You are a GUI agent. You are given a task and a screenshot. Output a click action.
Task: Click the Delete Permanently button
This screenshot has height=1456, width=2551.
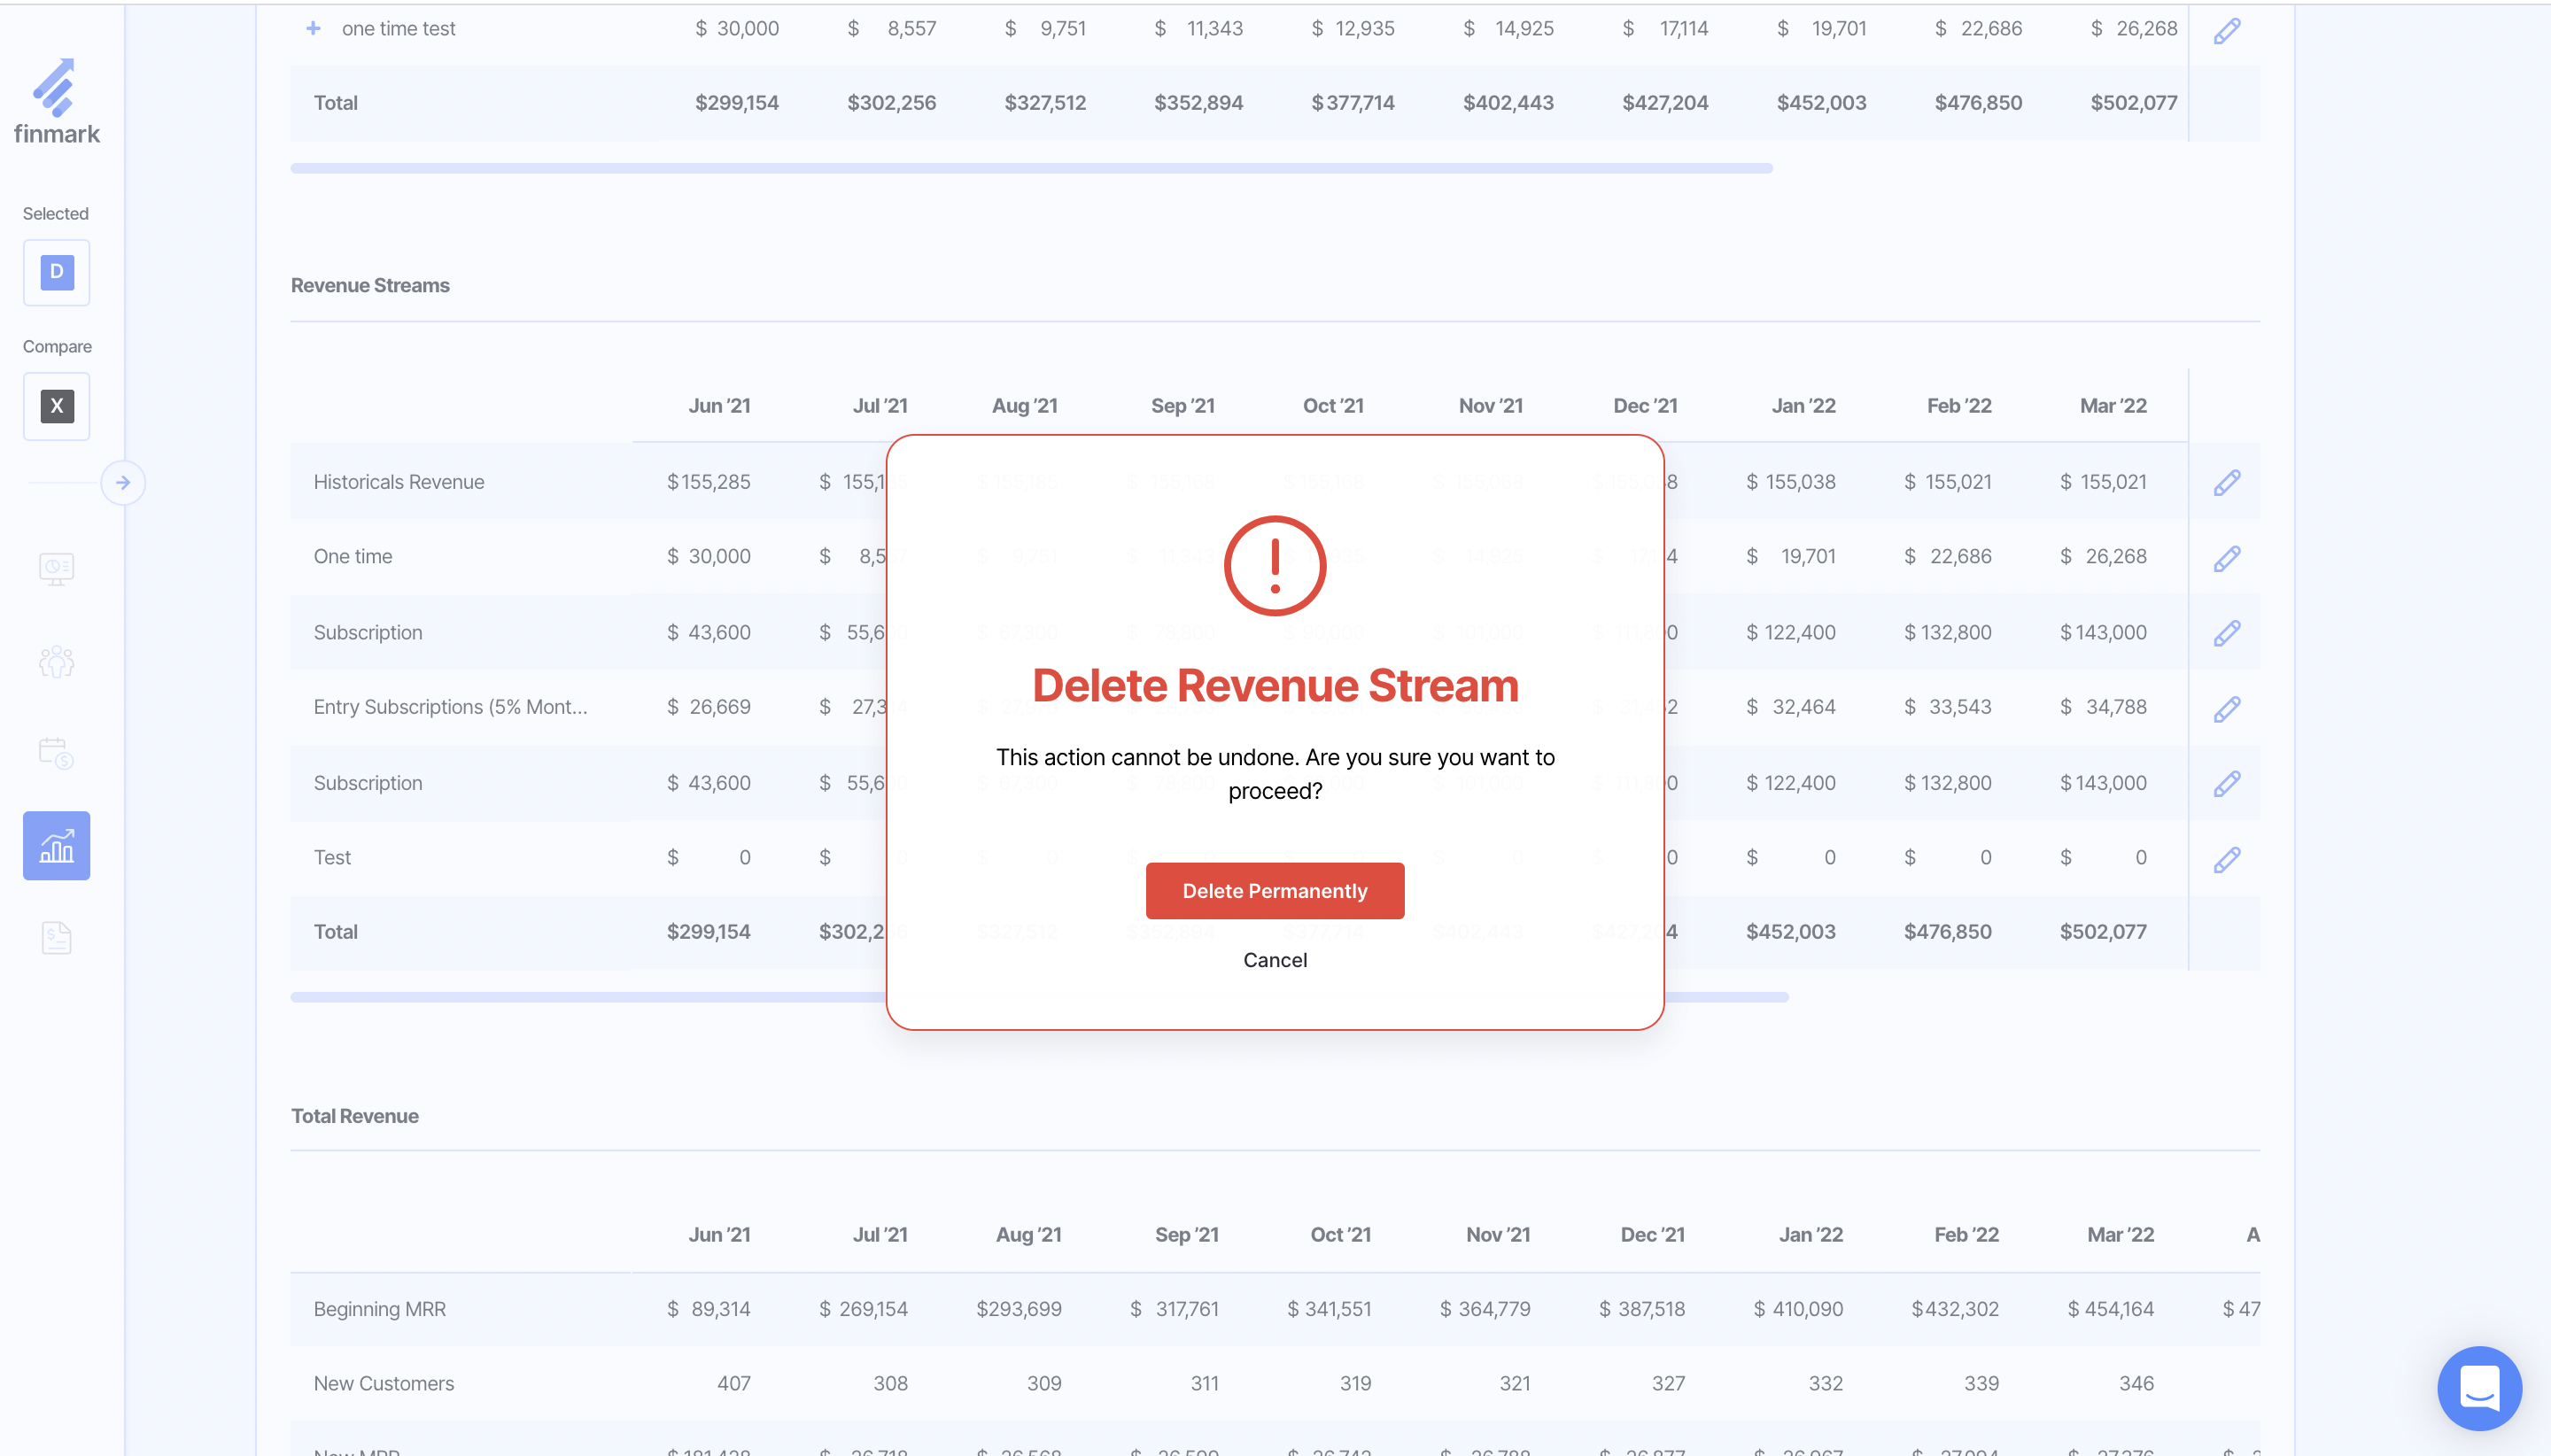click(x=1274, y=891)
